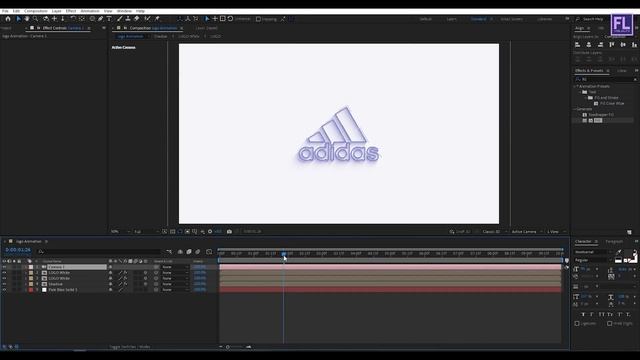Image resolution: width=640 pixels, height=360 pixels.
Task: Align layers horizontal center icon
Action: [x=589, y=44]
